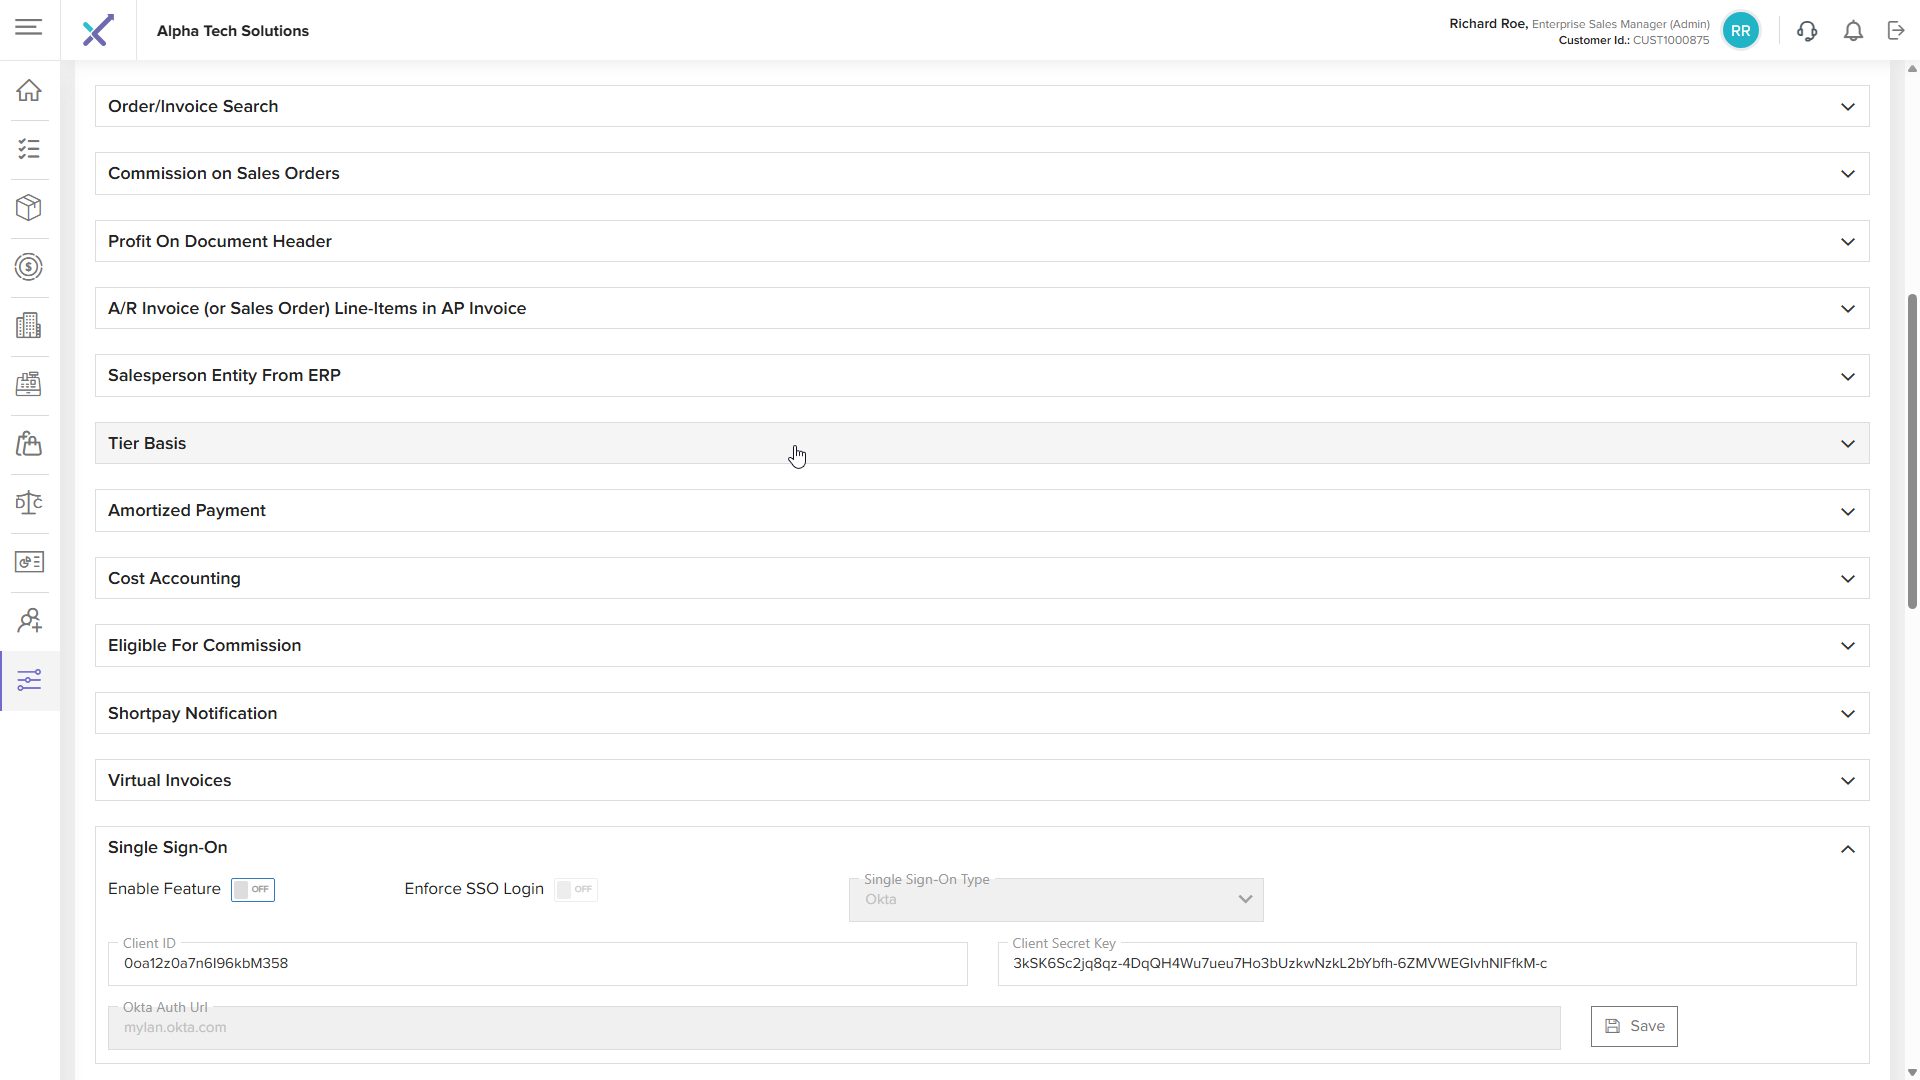Screen dimensions: 1920x1080
Task: Open the add user sidebar item
Action: (x=29, y=621)
